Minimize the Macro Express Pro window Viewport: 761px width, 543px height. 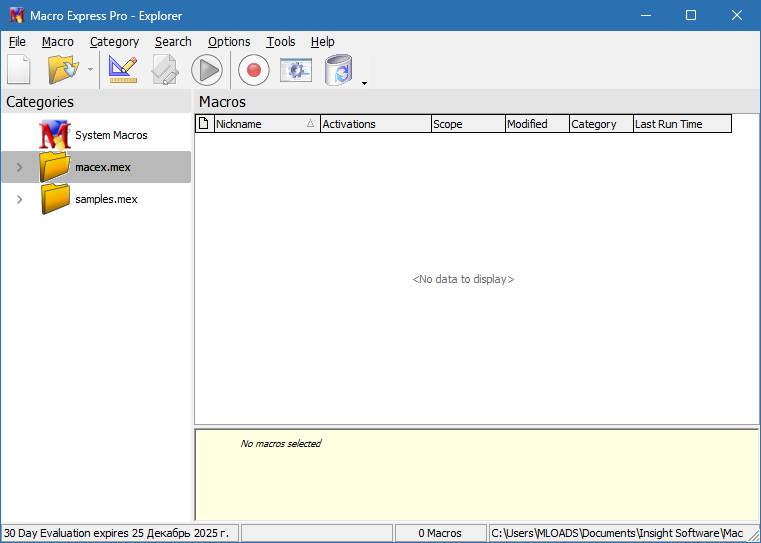tap(645, 16)
